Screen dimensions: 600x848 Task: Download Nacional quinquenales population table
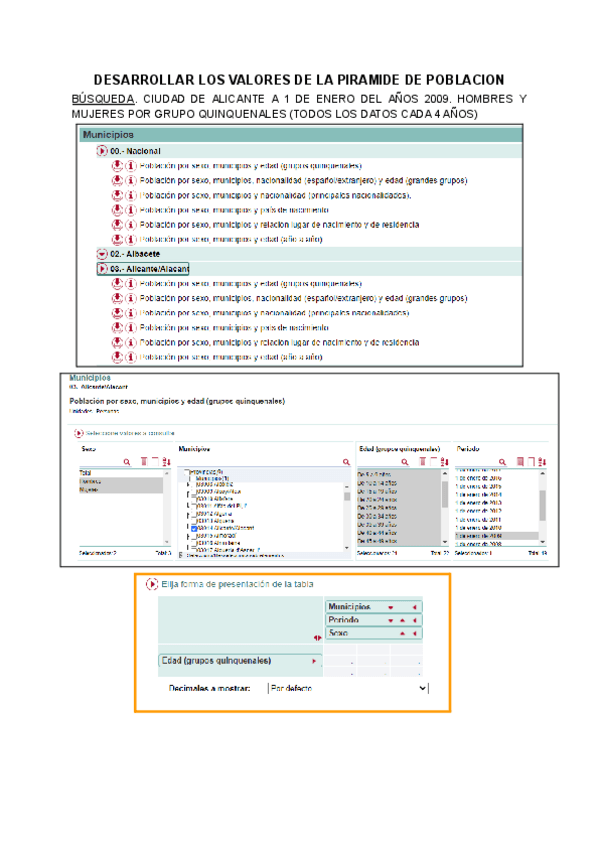click(117, 165)
